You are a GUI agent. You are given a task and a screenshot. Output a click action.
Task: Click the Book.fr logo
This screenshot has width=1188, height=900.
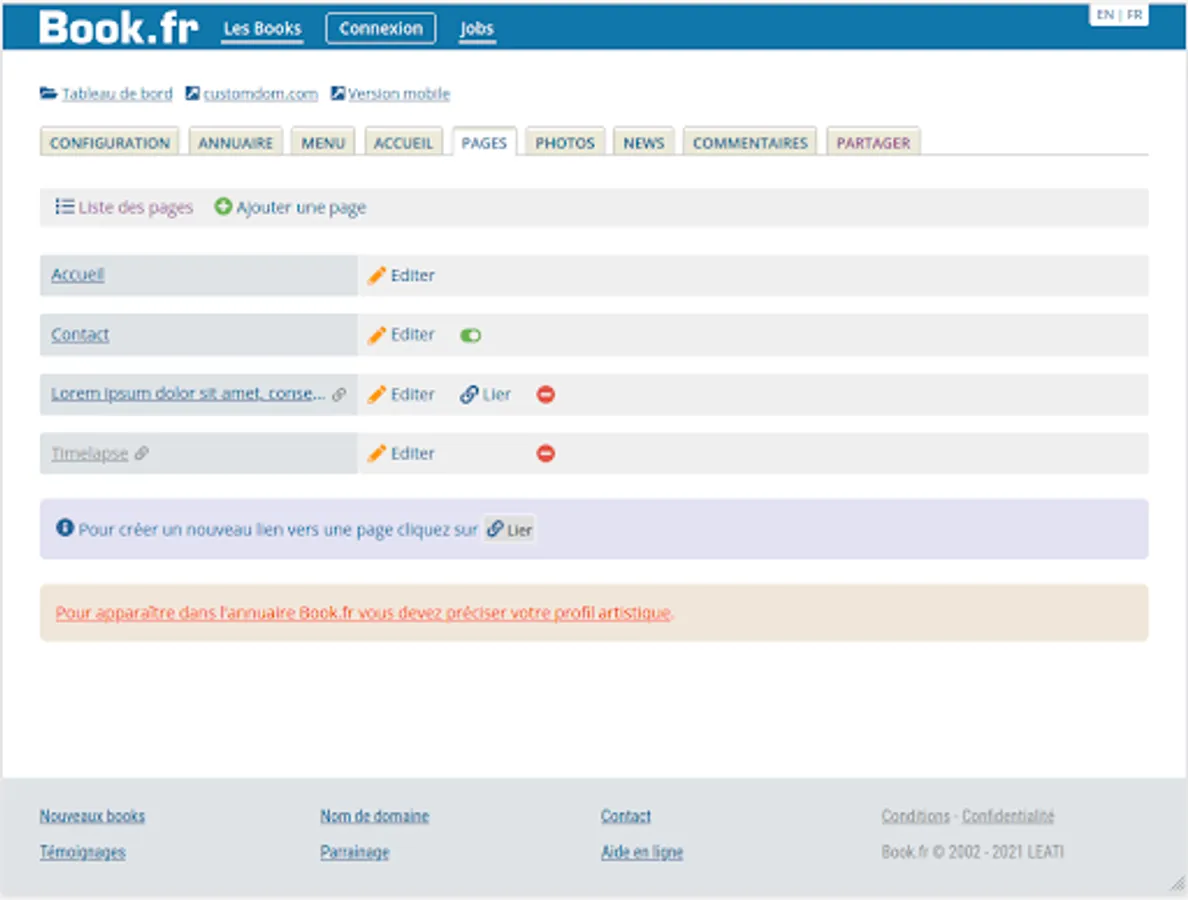click(x=118, y=27)
